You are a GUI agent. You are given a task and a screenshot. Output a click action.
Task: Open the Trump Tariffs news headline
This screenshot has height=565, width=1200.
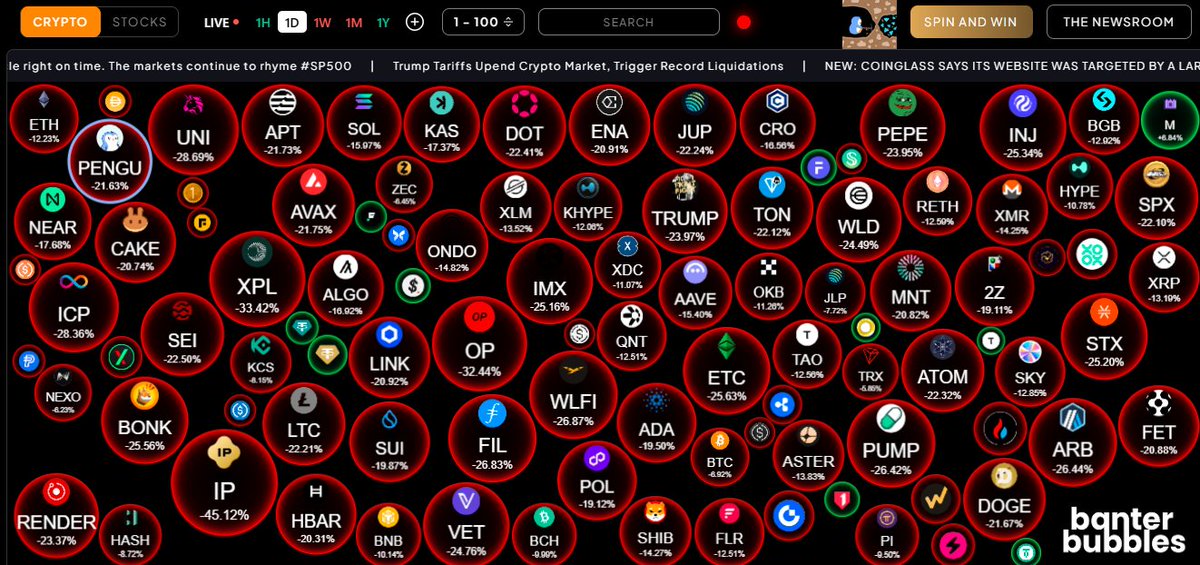[588, 66]
